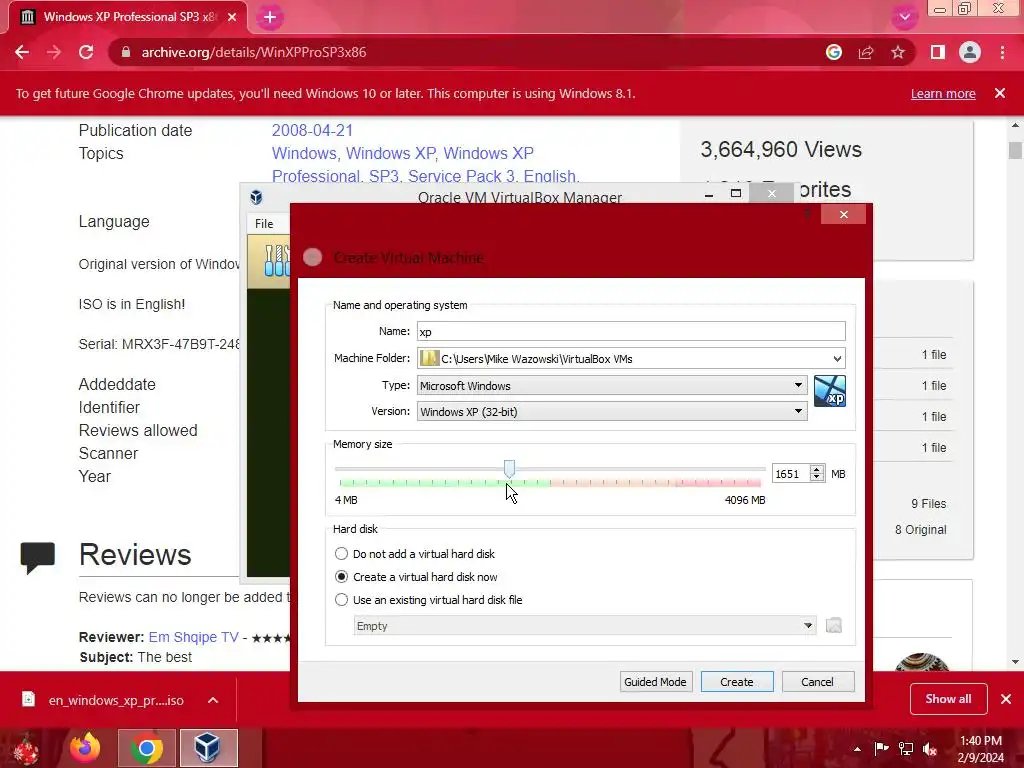Image resolution: width=1024 pixels, height=768 pixels.
Task: Decrease memory with the spinner down arrow
Action: coord(817,478)
